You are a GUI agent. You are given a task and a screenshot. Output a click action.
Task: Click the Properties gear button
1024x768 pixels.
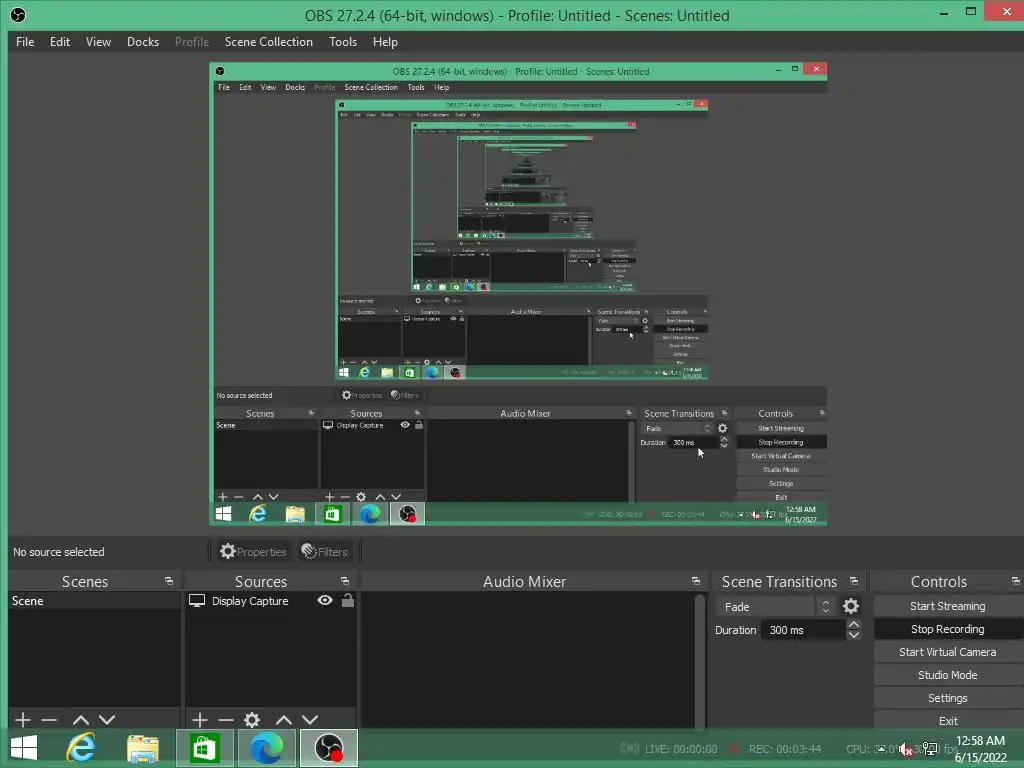point(253,552)
